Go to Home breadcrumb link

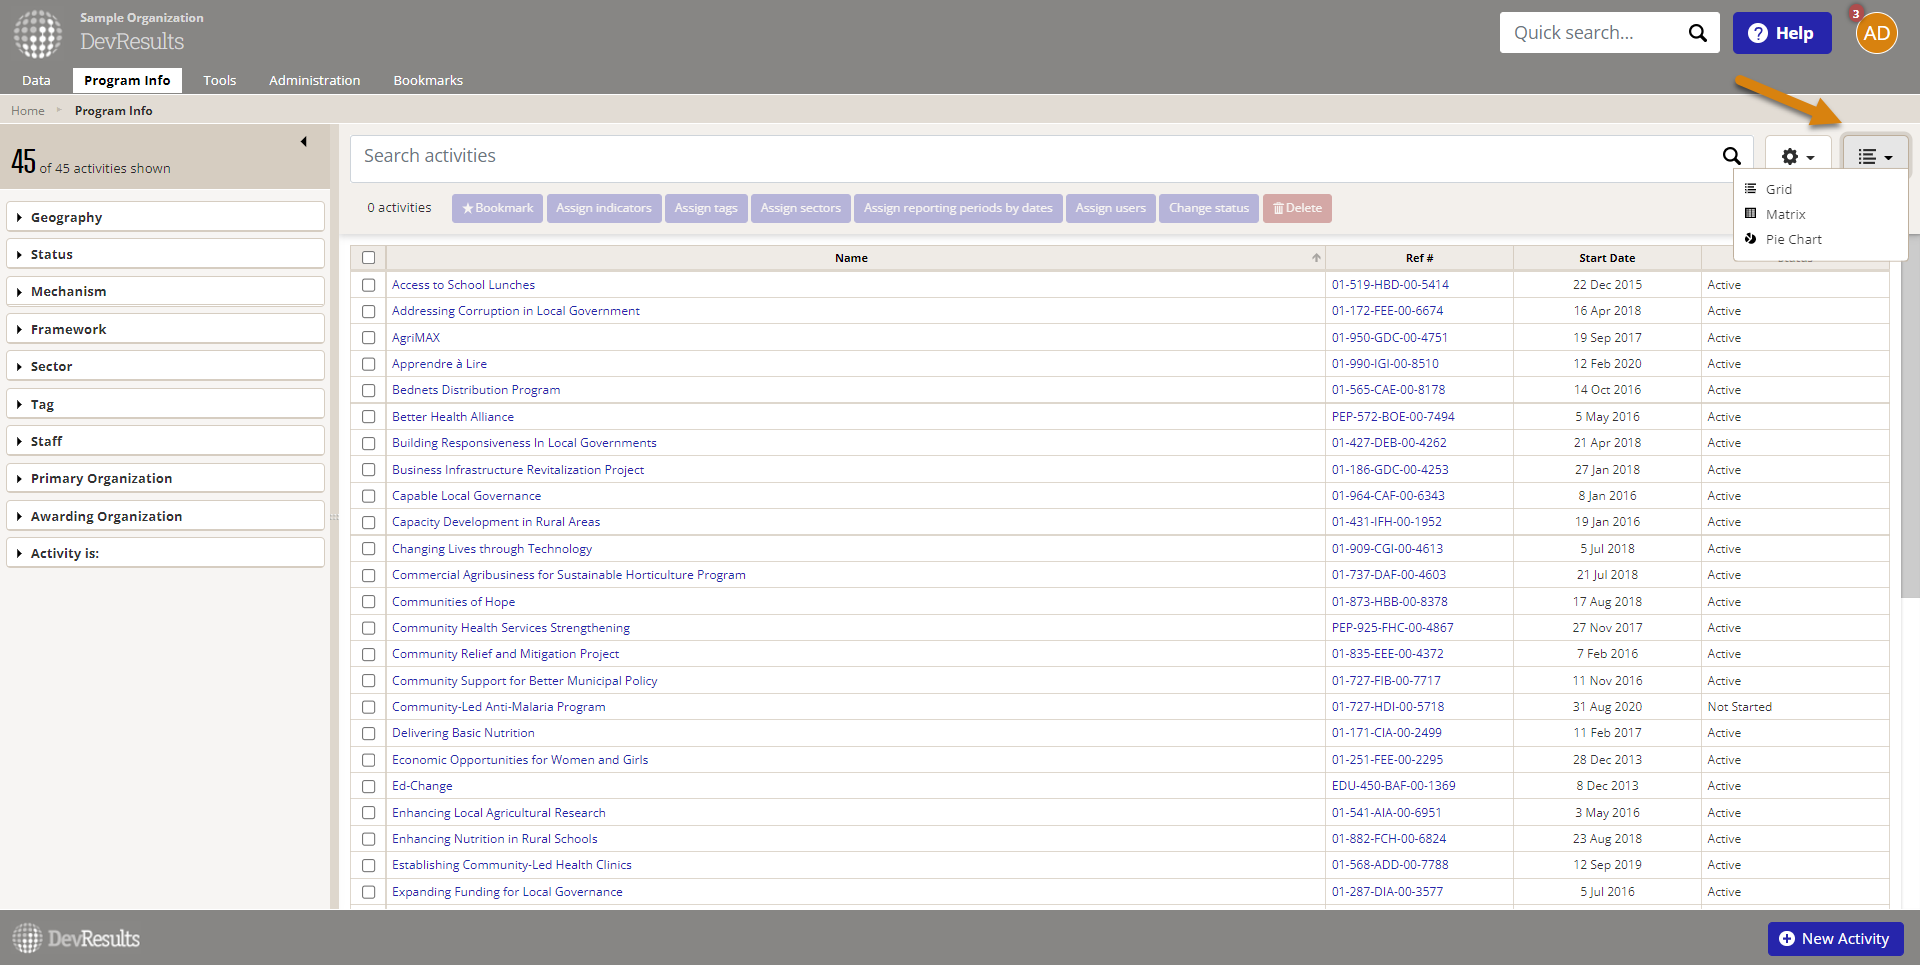28,111
